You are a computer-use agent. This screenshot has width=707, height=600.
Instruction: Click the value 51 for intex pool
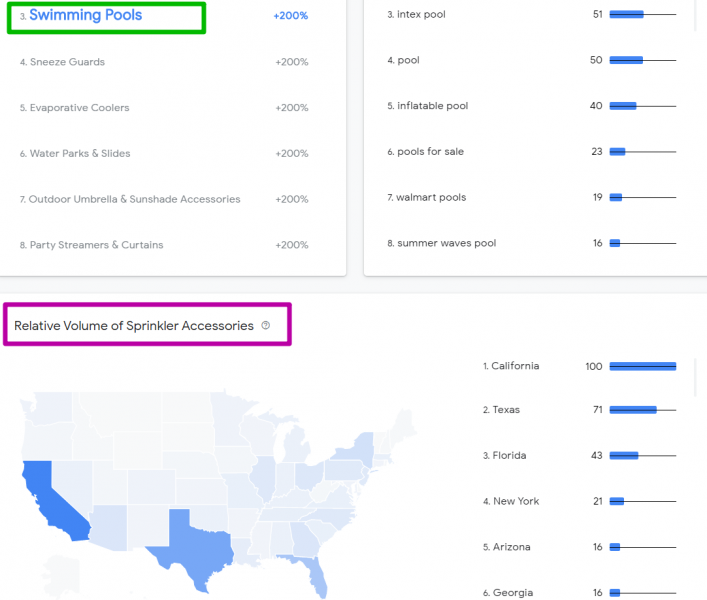click(x=597, y=14)
